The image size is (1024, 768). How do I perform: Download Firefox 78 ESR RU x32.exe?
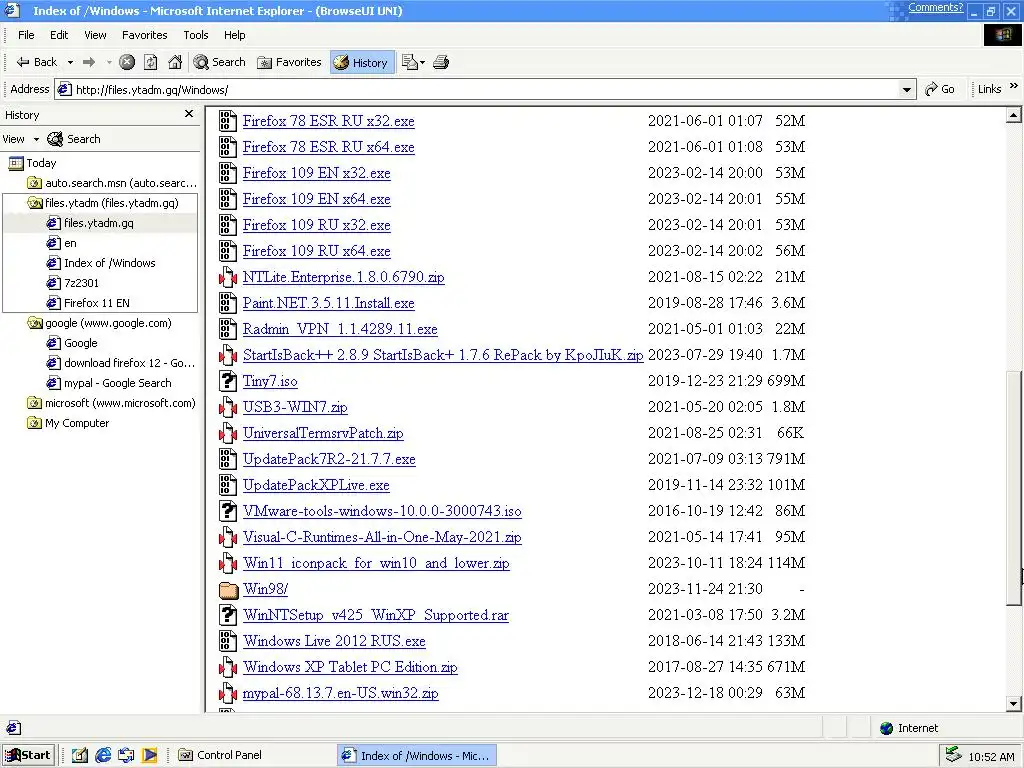328,121
